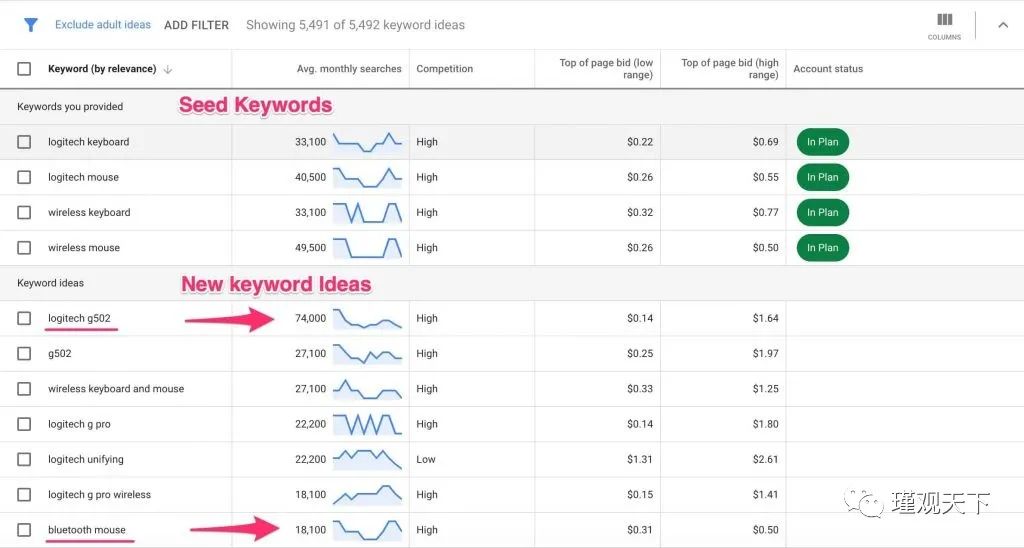The image size is (1024, 548).
Task: Collapse the filter bar with chevron
Action: coord(1003,25)
